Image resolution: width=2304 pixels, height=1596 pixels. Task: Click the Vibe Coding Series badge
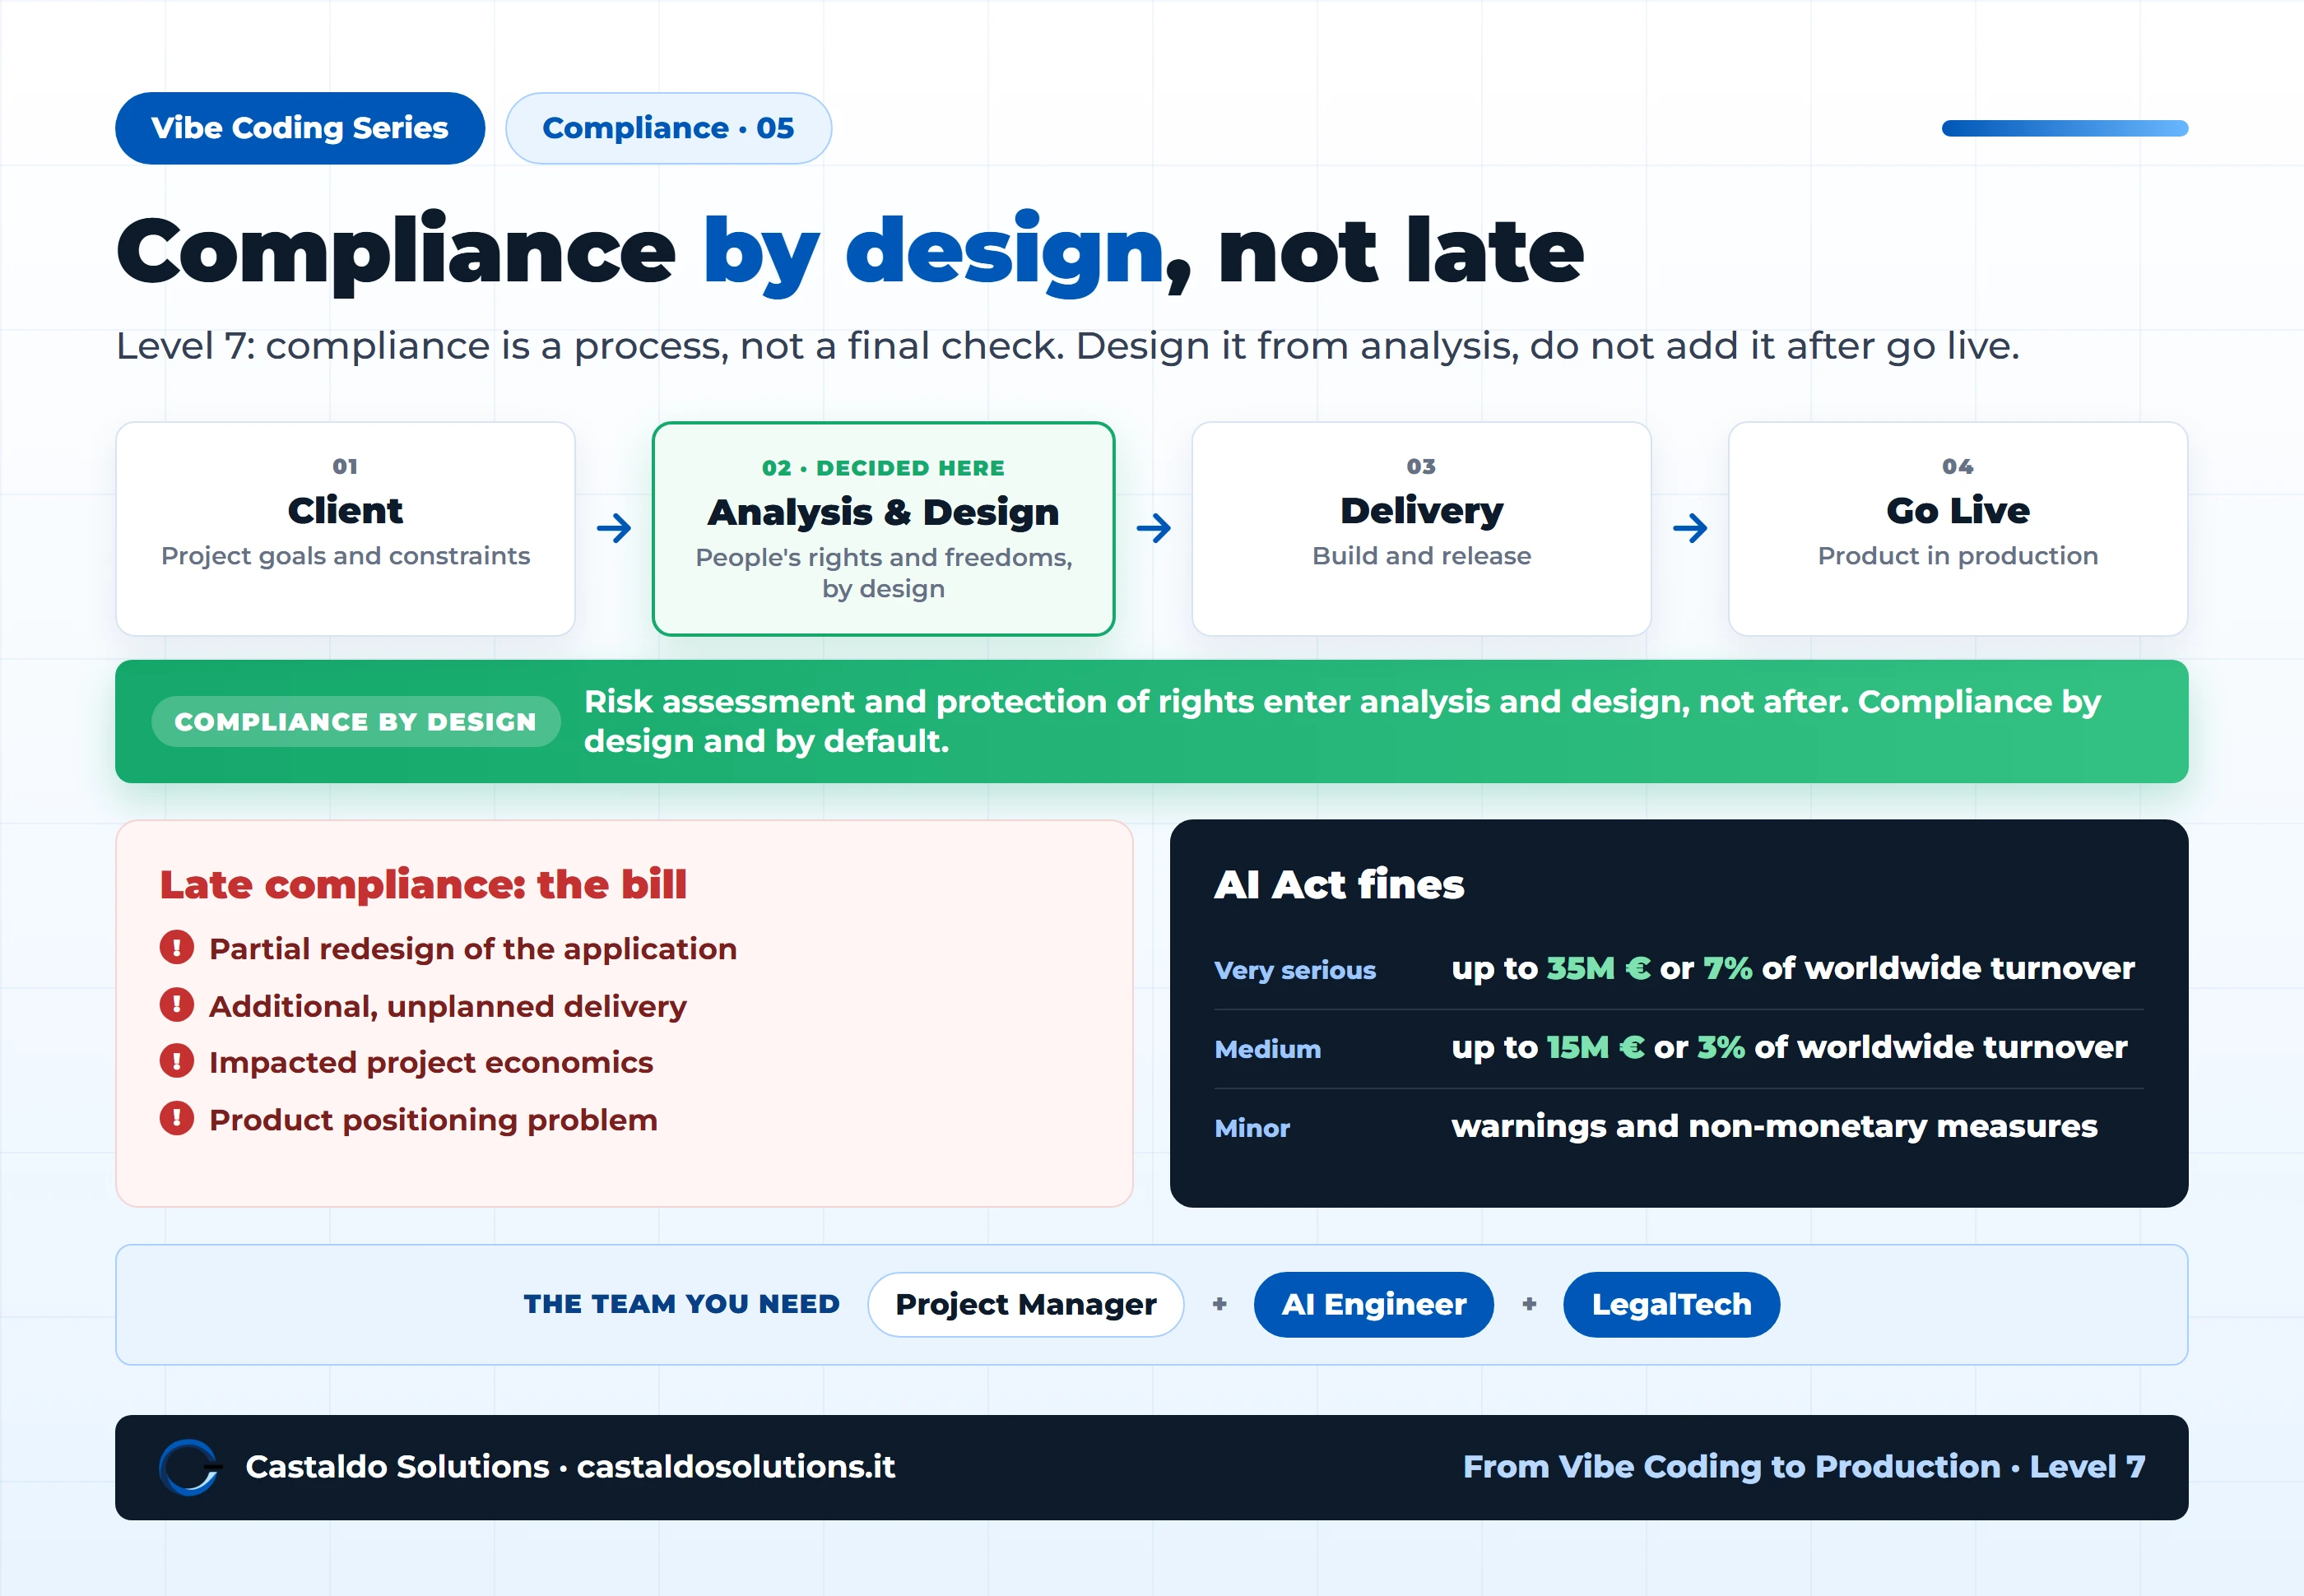point(300,128)
